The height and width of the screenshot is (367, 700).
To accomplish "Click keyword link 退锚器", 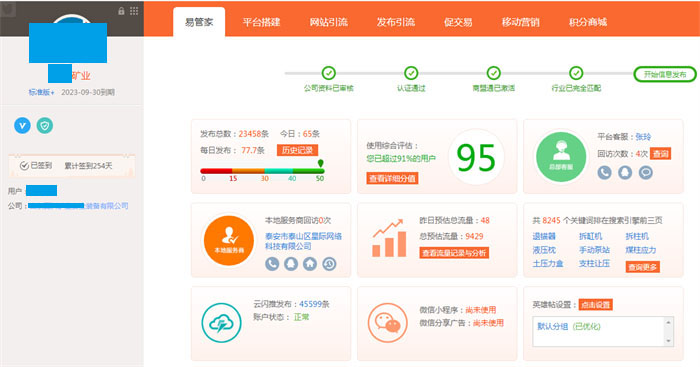I will click(544, 236).
